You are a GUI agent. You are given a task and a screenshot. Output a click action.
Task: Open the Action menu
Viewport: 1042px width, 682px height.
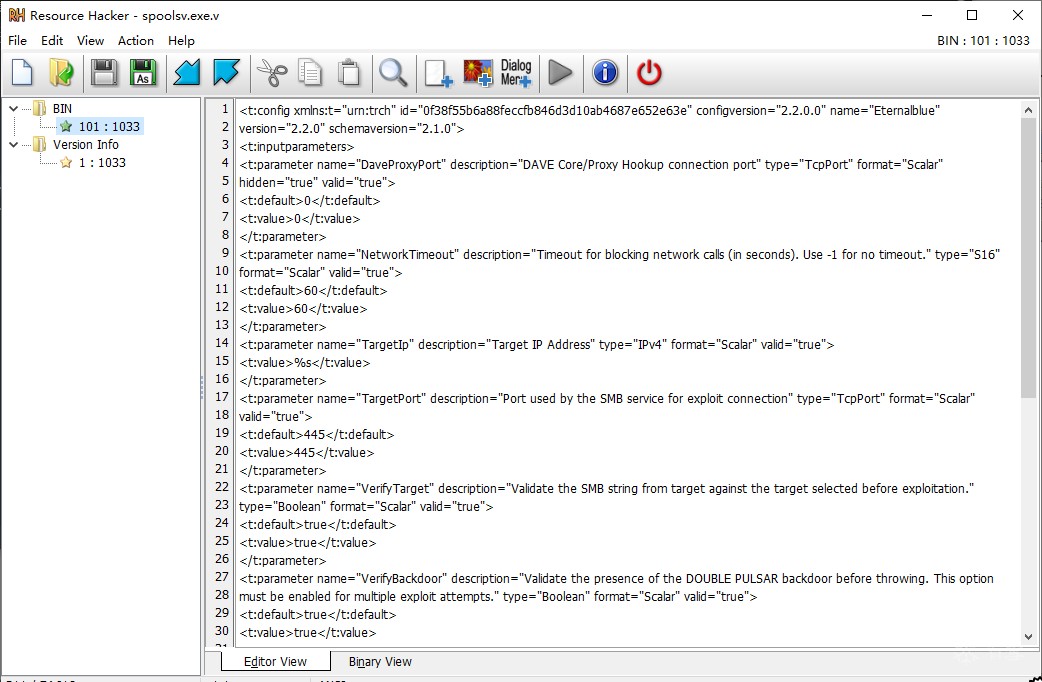(136, 41)
